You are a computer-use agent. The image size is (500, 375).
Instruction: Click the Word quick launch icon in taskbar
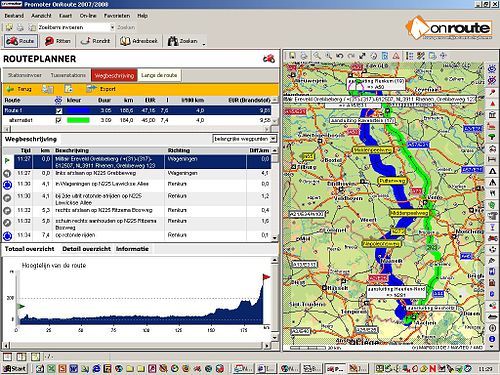click(x=74, y=368)
